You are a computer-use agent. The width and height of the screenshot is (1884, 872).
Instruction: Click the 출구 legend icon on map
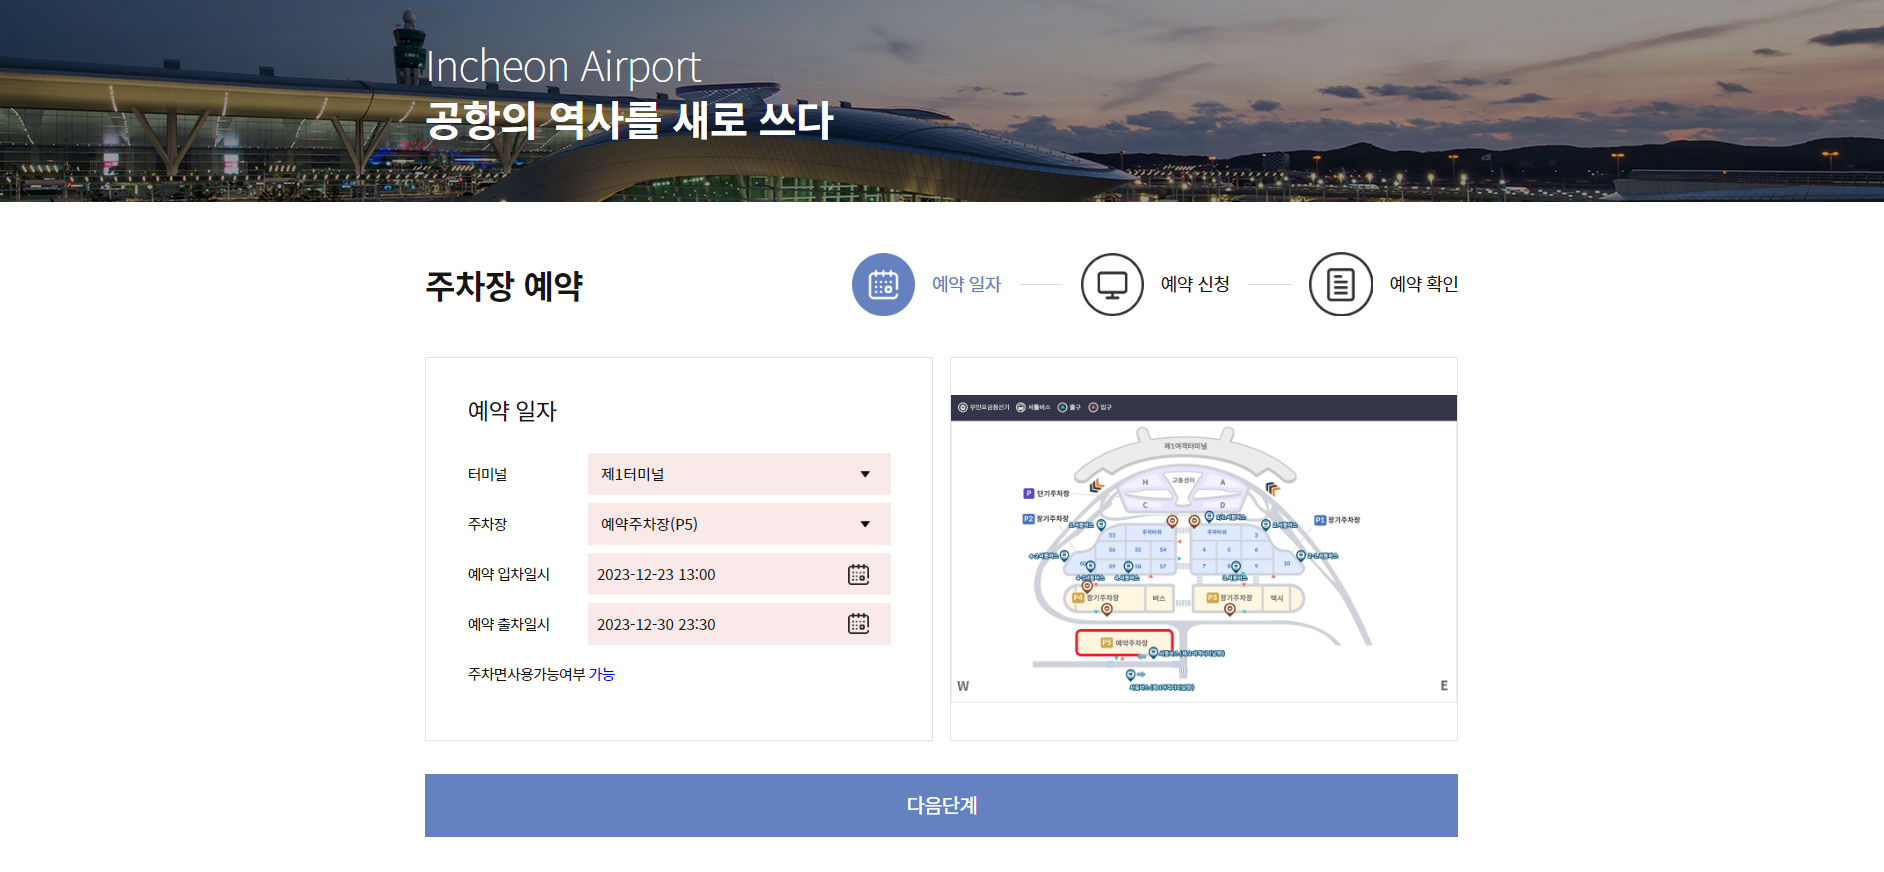point(1062,407)
